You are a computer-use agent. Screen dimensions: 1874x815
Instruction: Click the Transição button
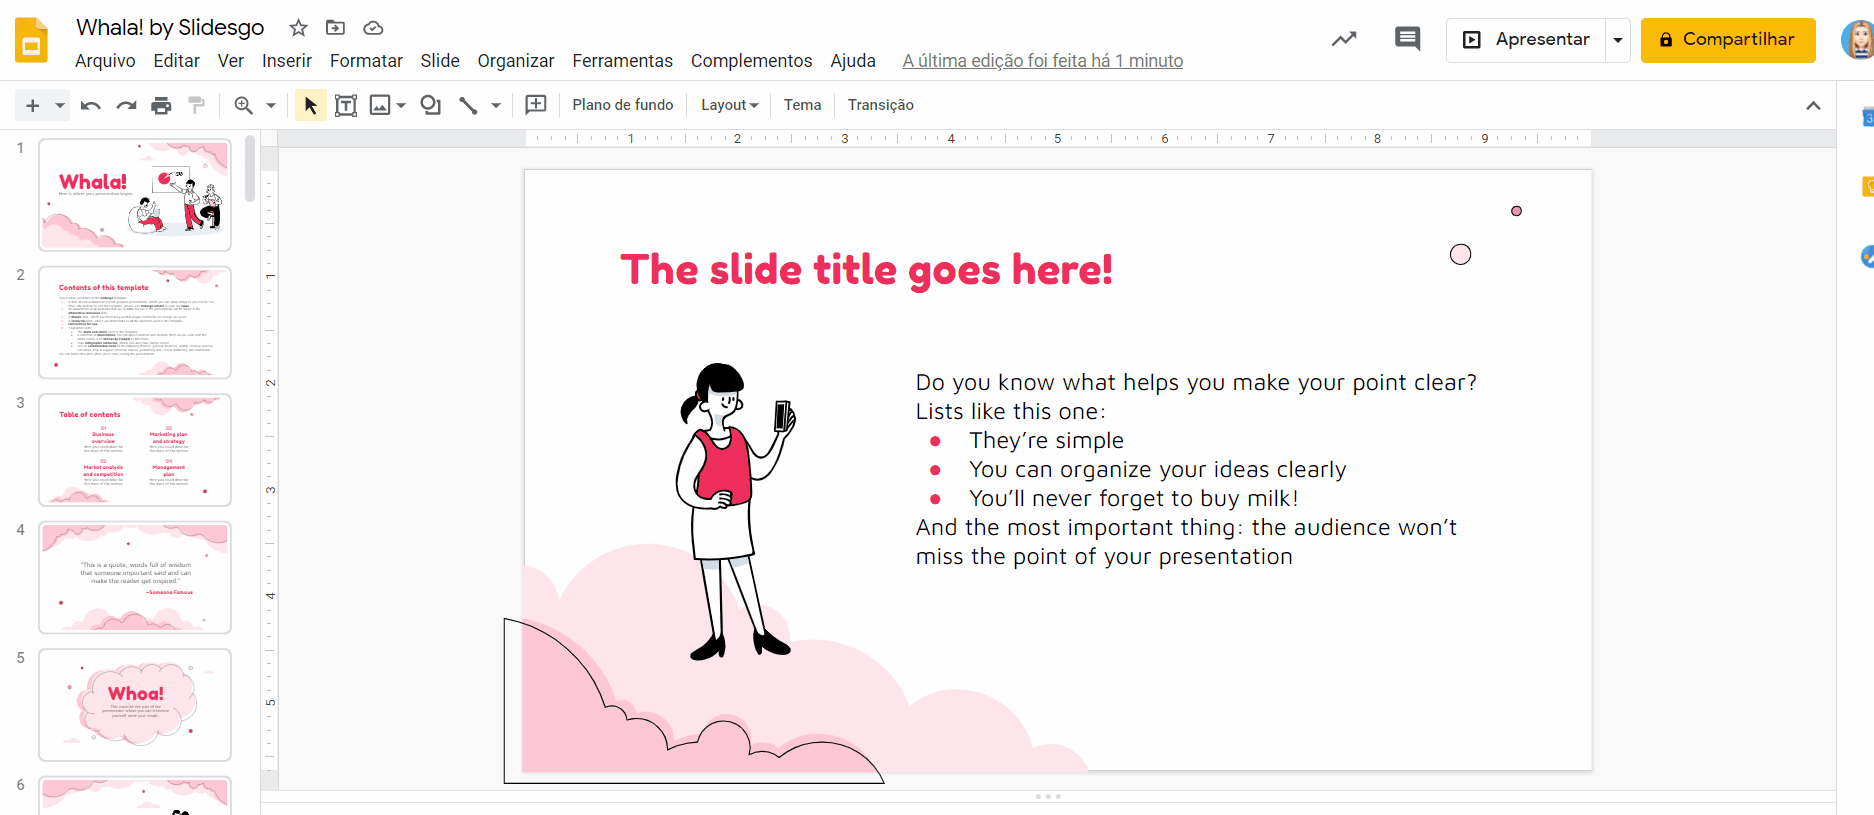pyautogui.click(x=881, y=105)
